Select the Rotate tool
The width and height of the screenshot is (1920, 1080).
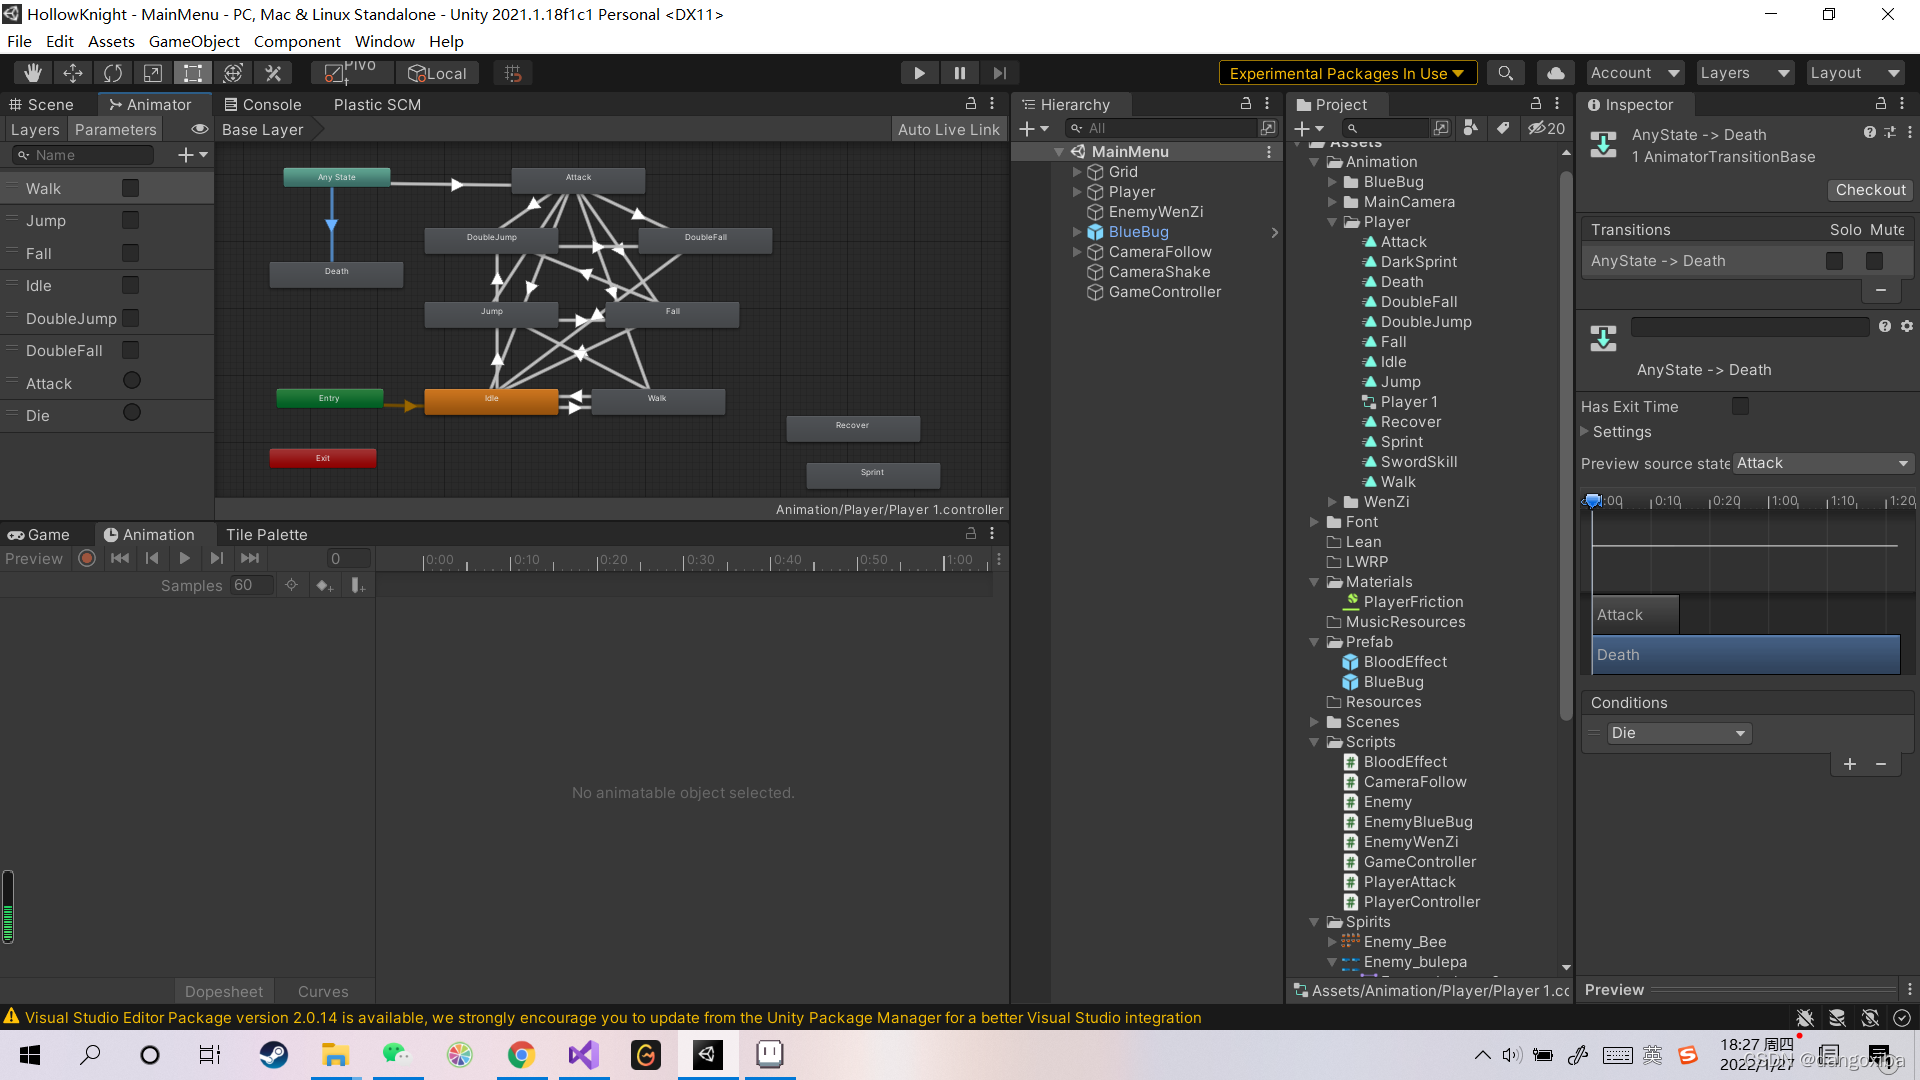[113, 73]
